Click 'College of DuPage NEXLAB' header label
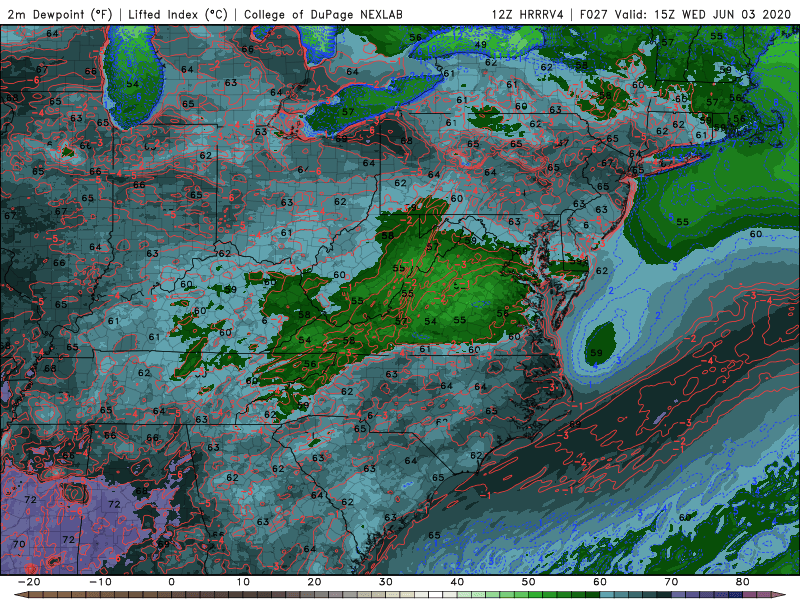 click(x=323, y=14)
